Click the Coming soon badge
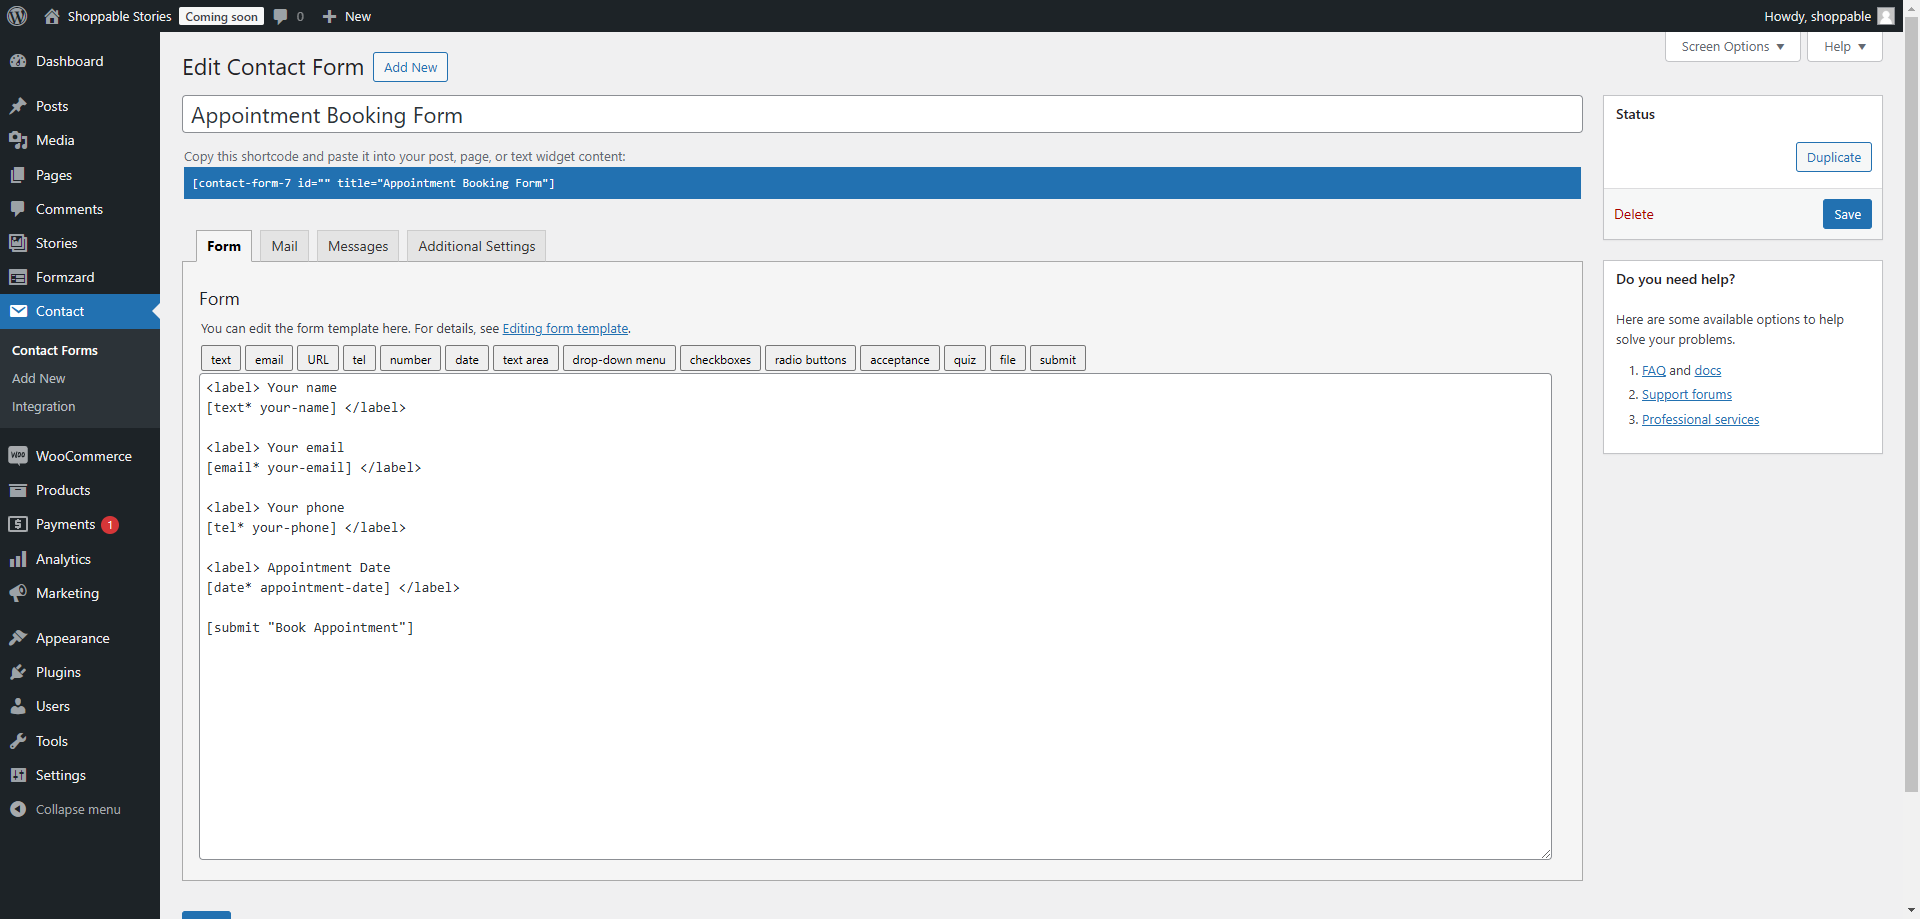The width and height of the screenshot is (1920, 919). [221, 16]
